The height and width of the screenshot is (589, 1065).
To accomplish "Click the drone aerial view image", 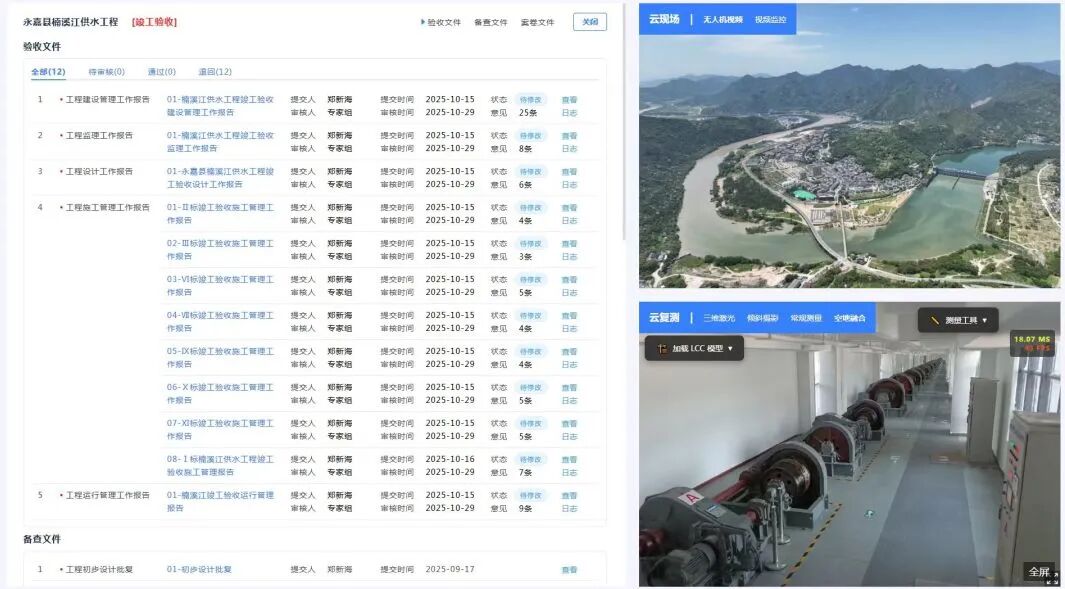I will (849, 170).
